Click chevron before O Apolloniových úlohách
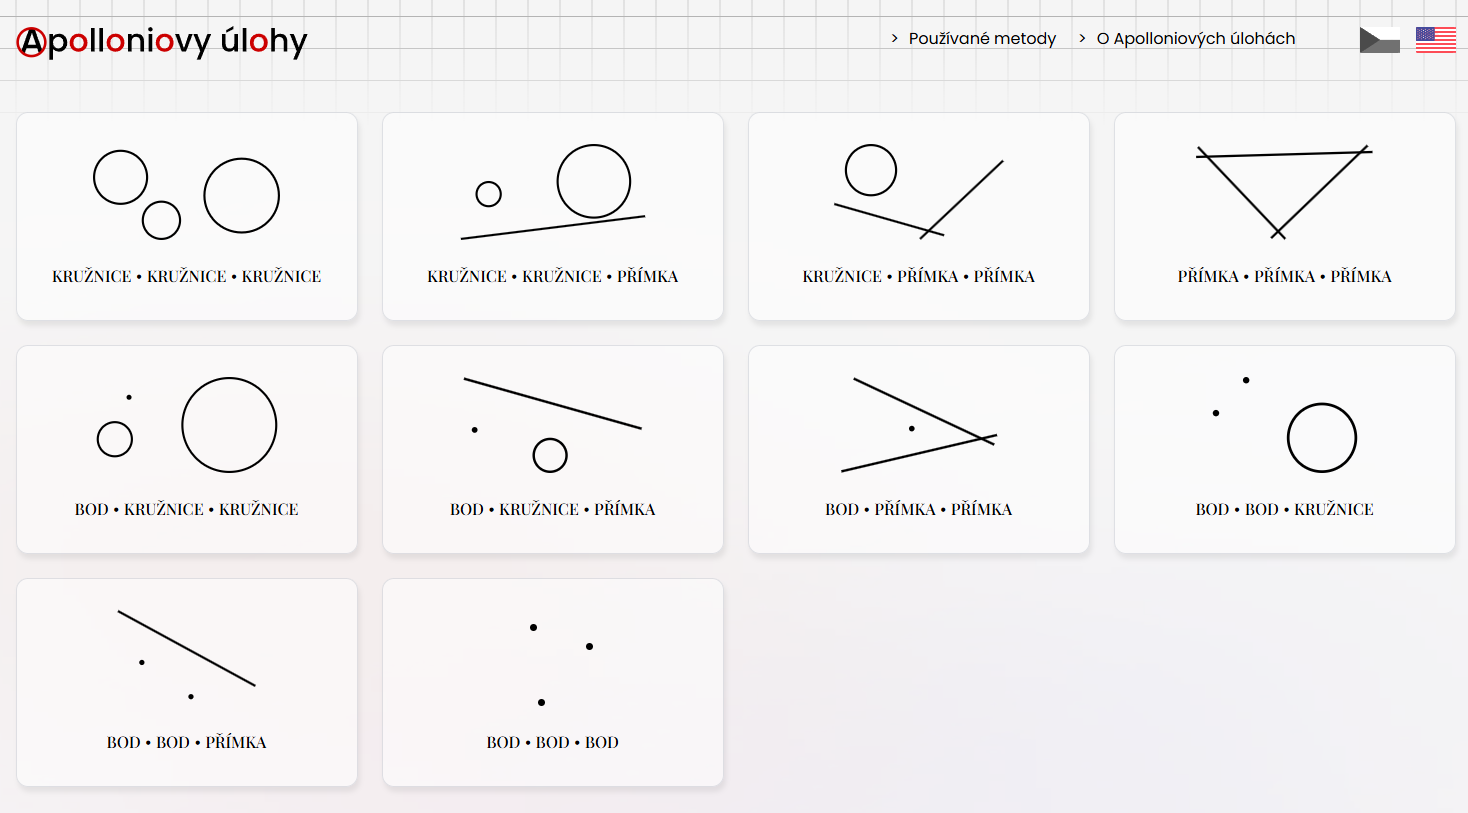The height and width of the screenshot is (813, 1468). tap(1082, 38)
